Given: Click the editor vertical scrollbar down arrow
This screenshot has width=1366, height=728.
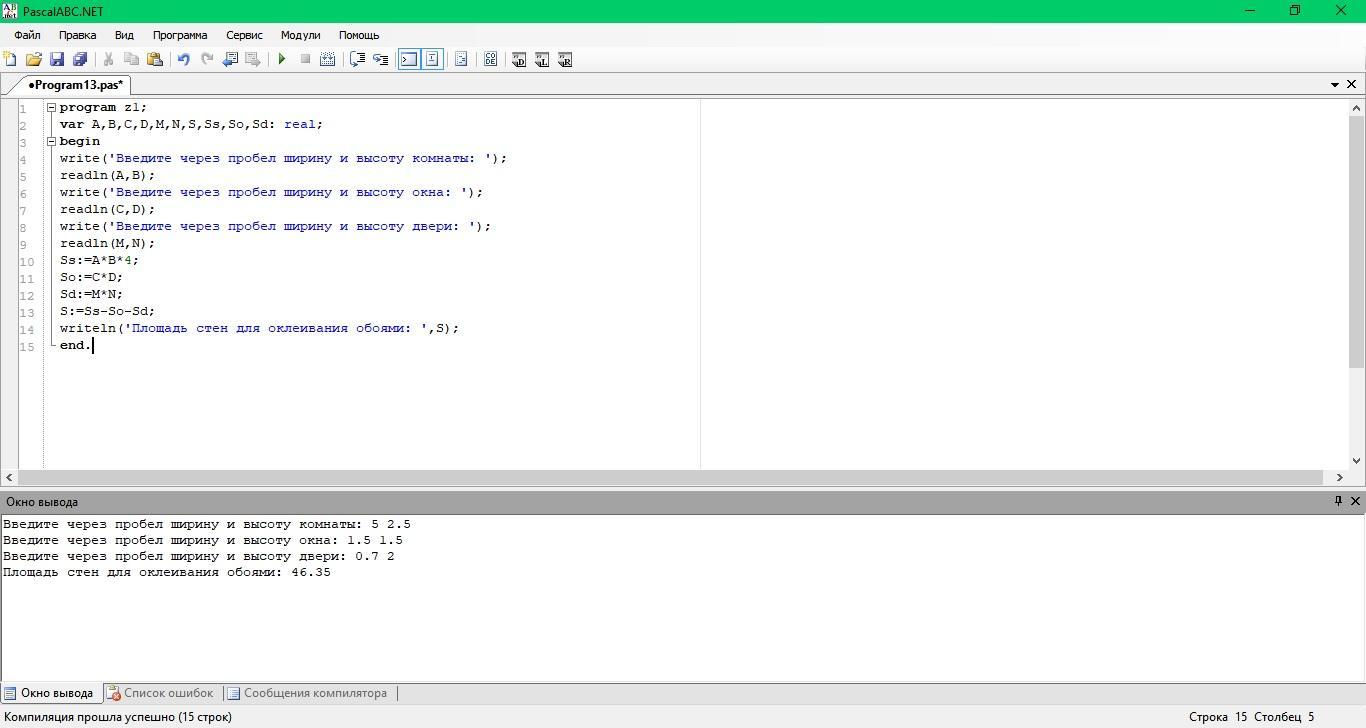Looking at the screenshot, I should 1357,461.
